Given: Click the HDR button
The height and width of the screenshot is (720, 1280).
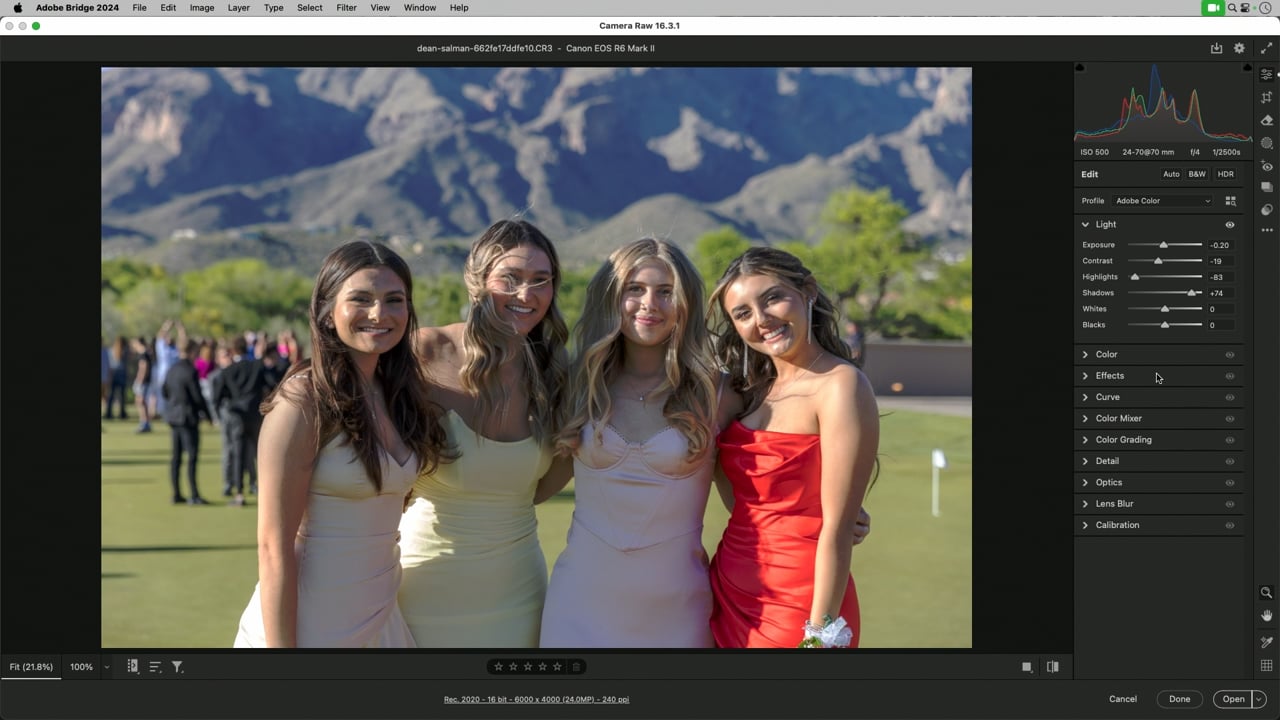Looking at the screenshot, I should coord(1225,174).
